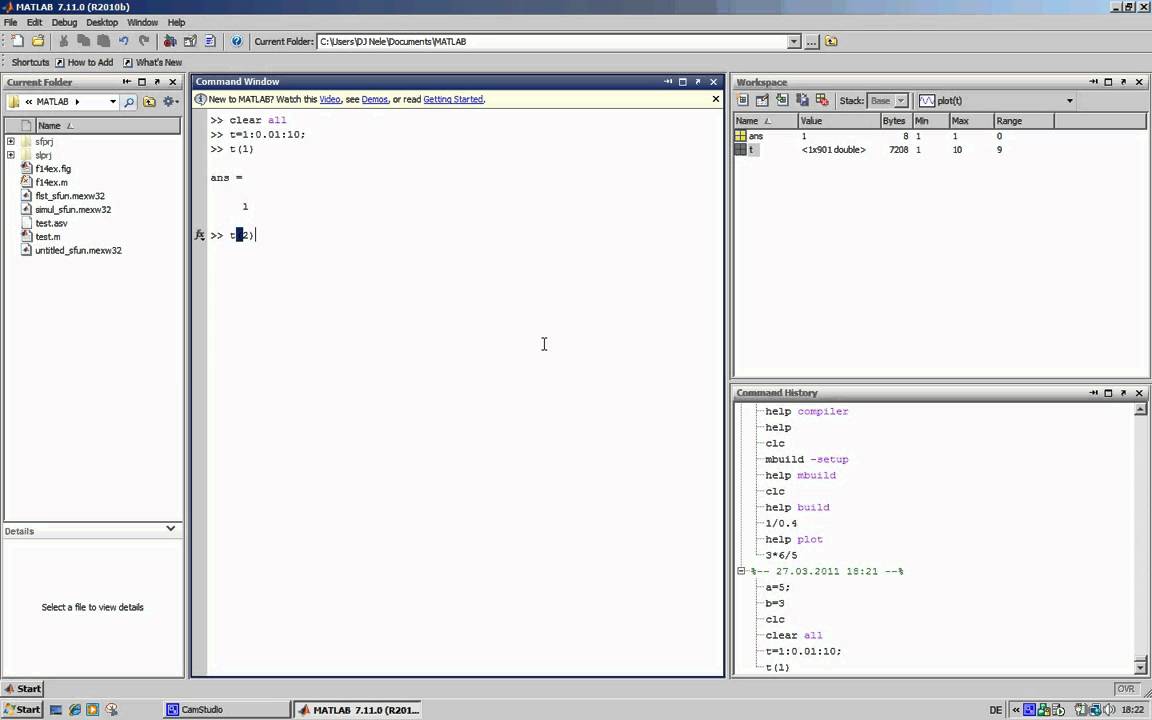The width and height of the screenshot is (1152, 720).
Task: Click the New Script icon in the toolbar
Action: click(x=18, y=41)
